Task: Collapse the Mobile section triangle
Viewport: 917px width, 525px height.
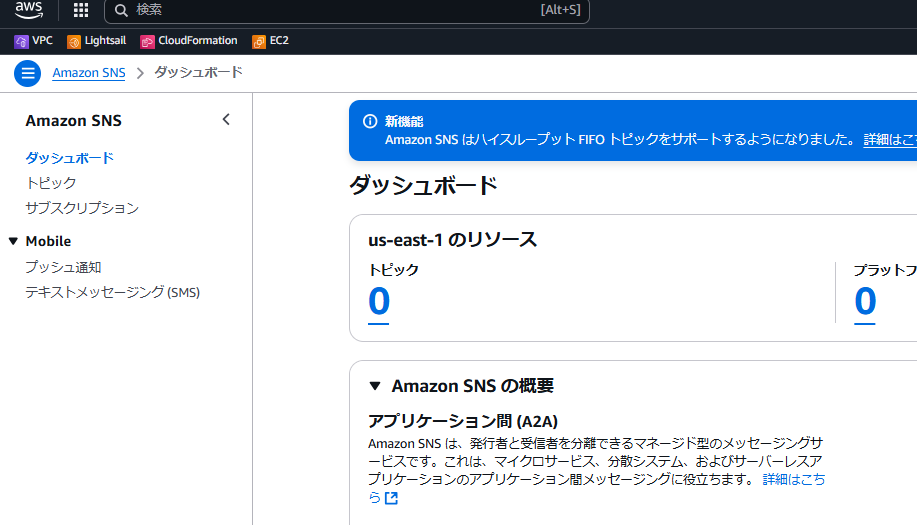Action: (x=13, y=241)
